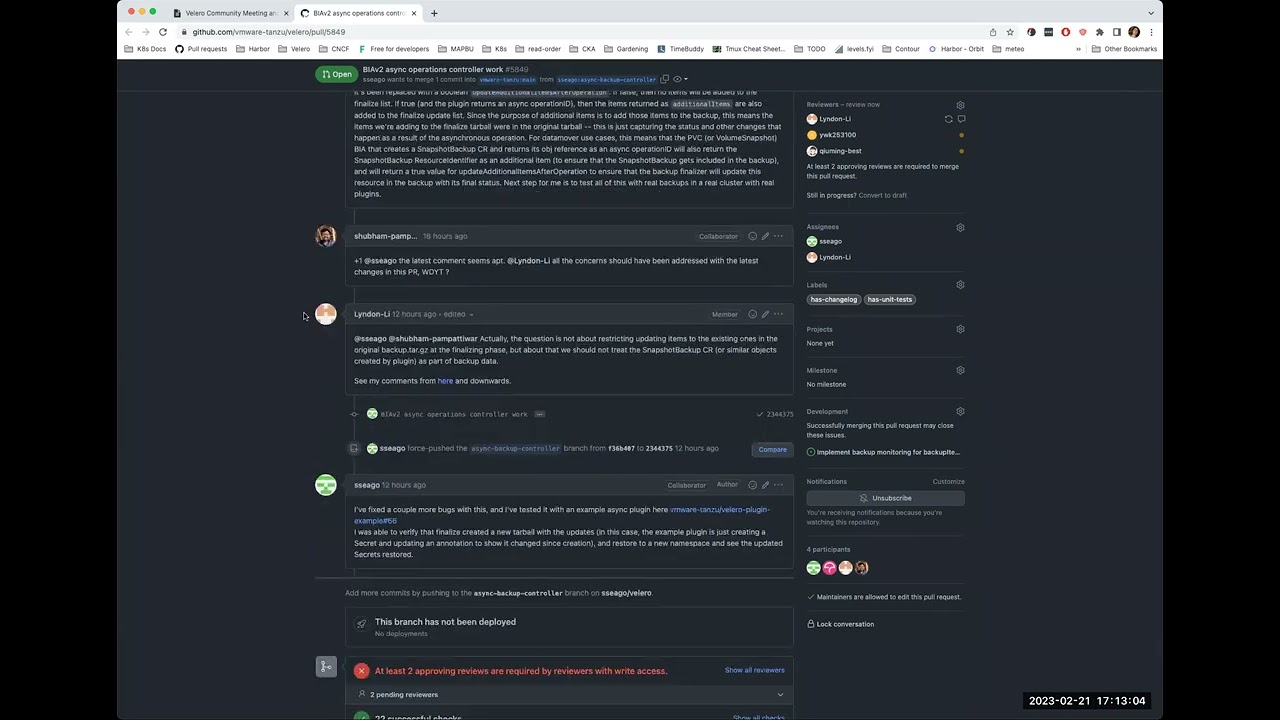Open the Milestone settings gear
1280x720 pixels.
[x=960, y=370]
